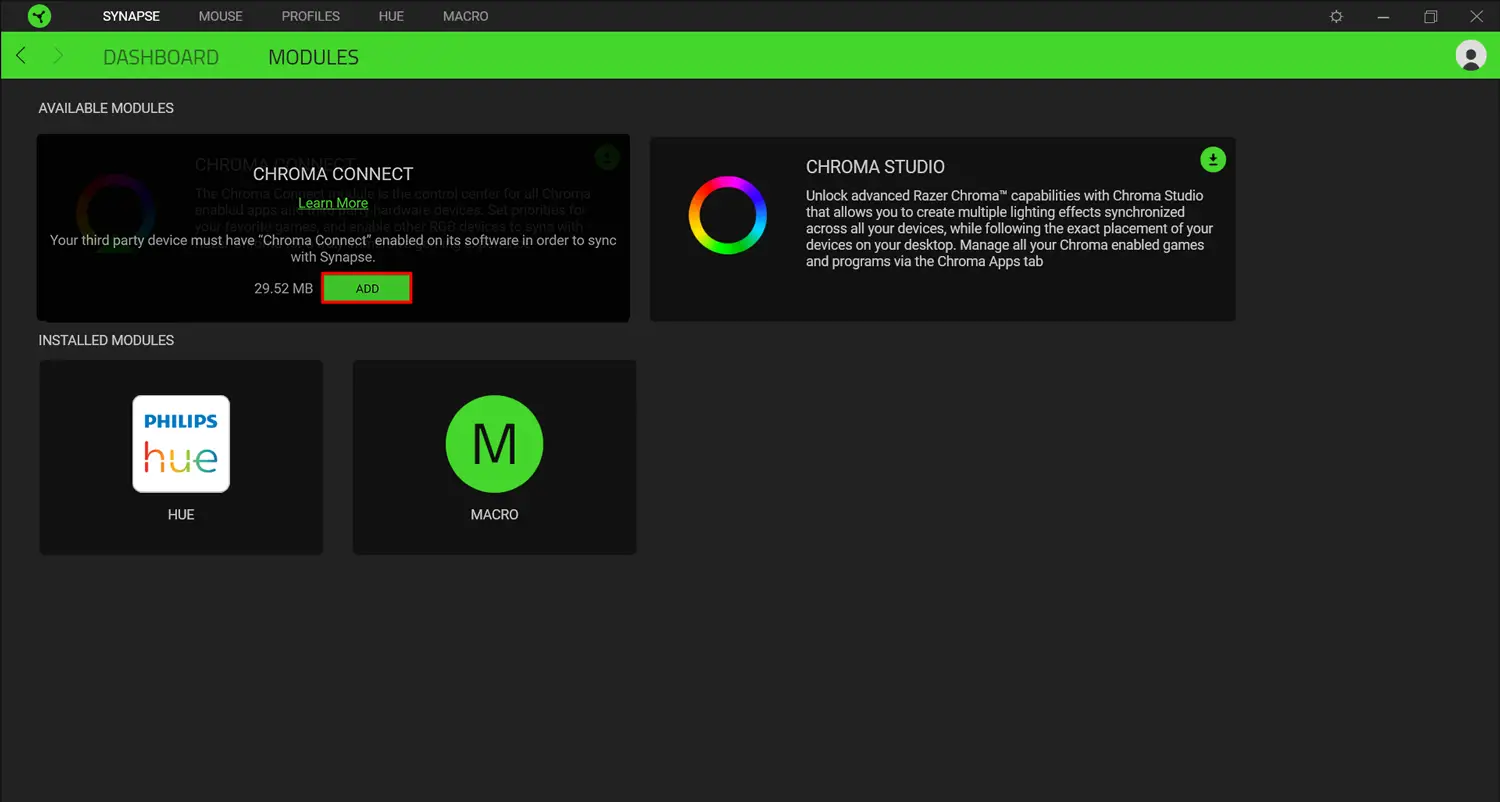The width and height of the screenshot is (1500, 802).
Task: Click the Razer logo in the top bar
Action: pyautogui.click(x=39, y=16)
